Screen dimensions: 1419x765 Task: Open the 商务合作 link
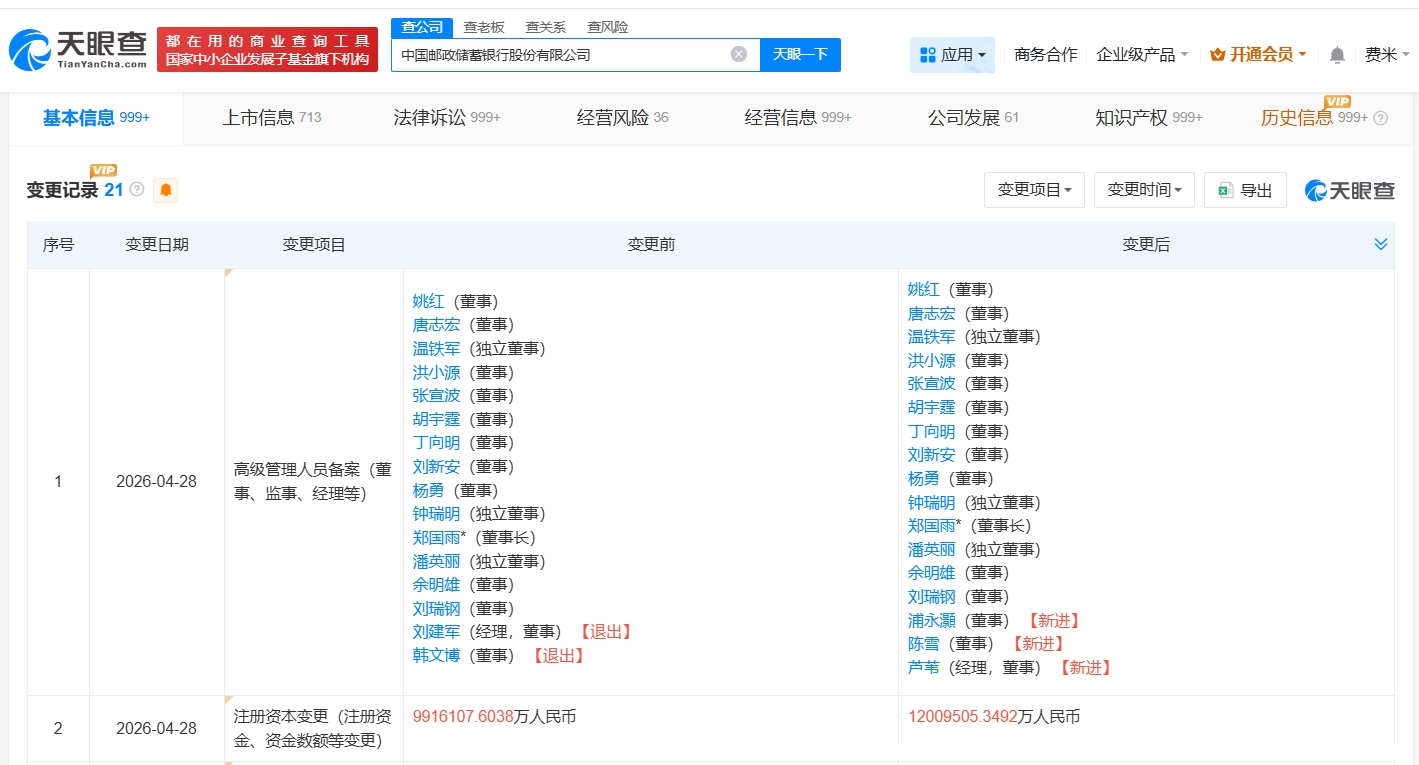click(x=1046, y=55)
